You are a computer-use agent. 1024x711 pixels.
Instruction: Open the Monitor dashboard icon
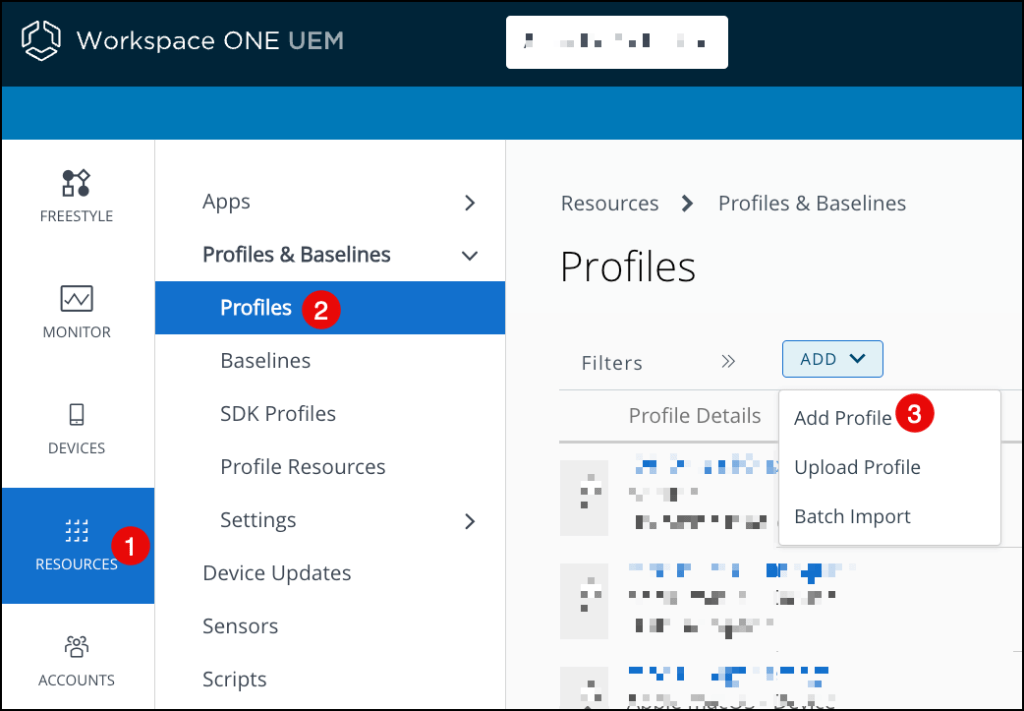click(x=76, y=299)
